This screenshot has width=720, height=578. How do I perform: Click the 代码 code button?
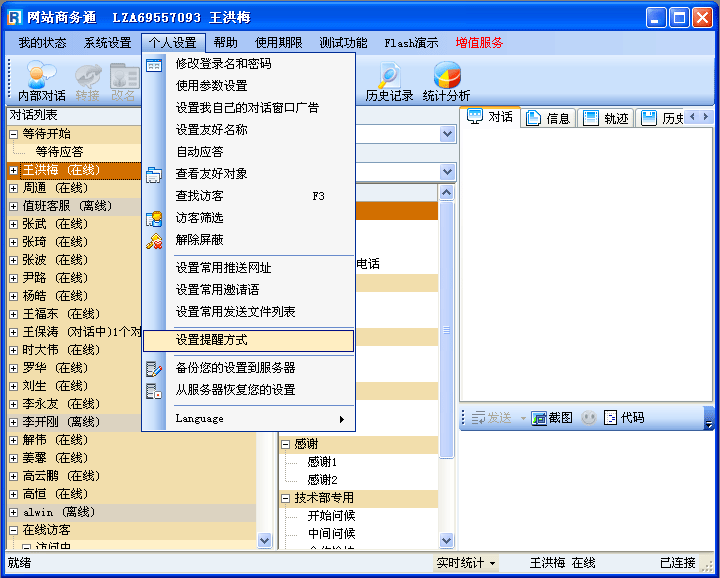(624, 418)
